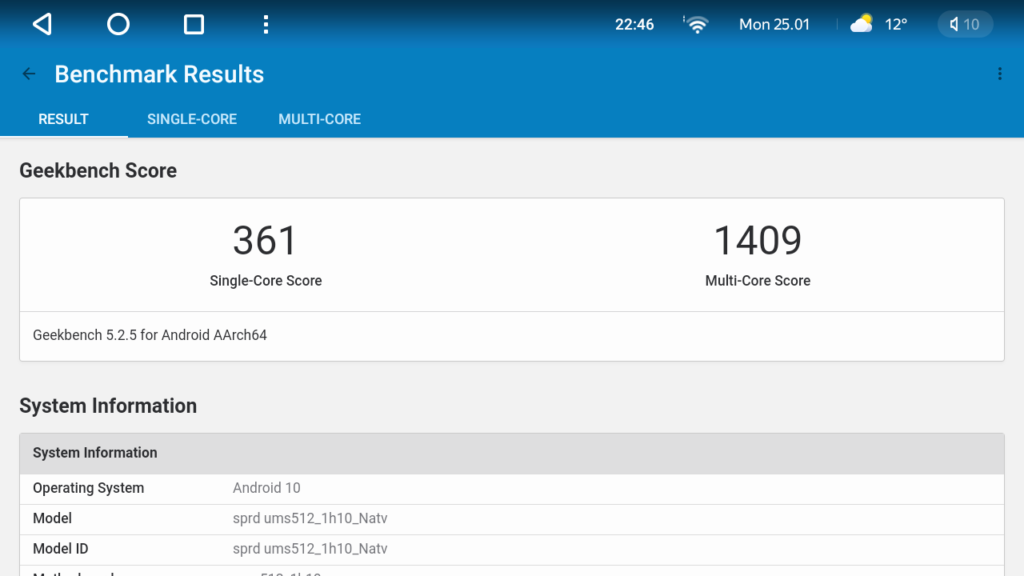Open the Benchmark Results overflow menu
1024x576 pixels.
[999, 74]
